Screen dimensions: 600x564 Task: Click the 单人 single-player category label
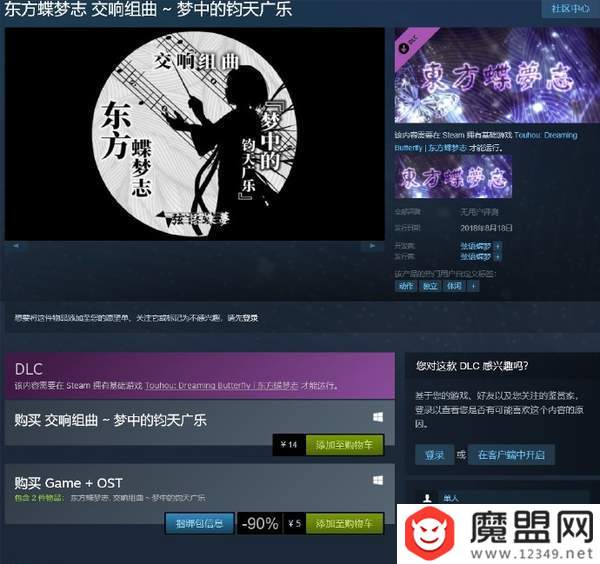(451, 498)
